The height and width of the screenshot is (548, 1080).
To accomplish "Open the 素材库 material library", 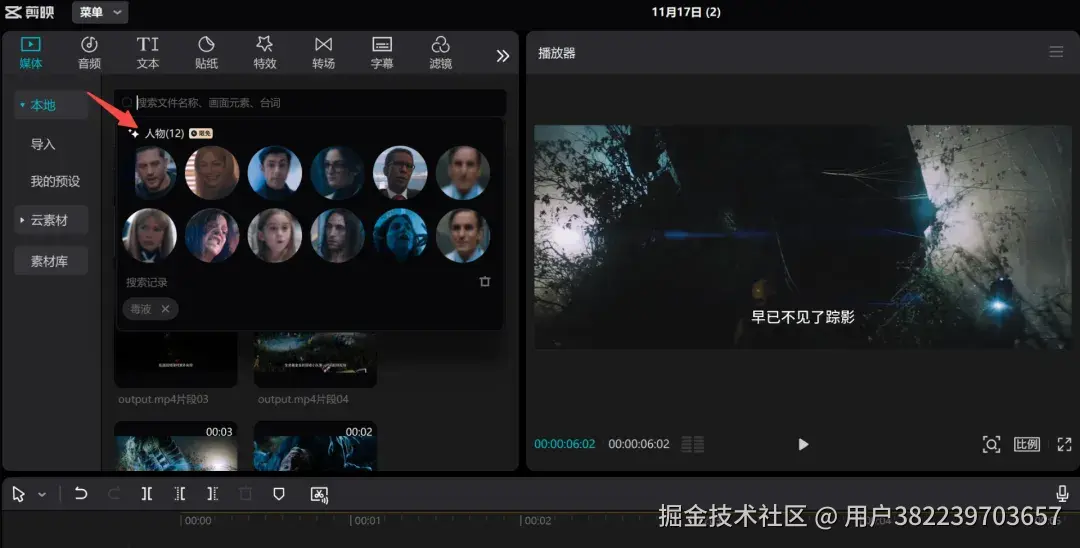I will [50, 261].
